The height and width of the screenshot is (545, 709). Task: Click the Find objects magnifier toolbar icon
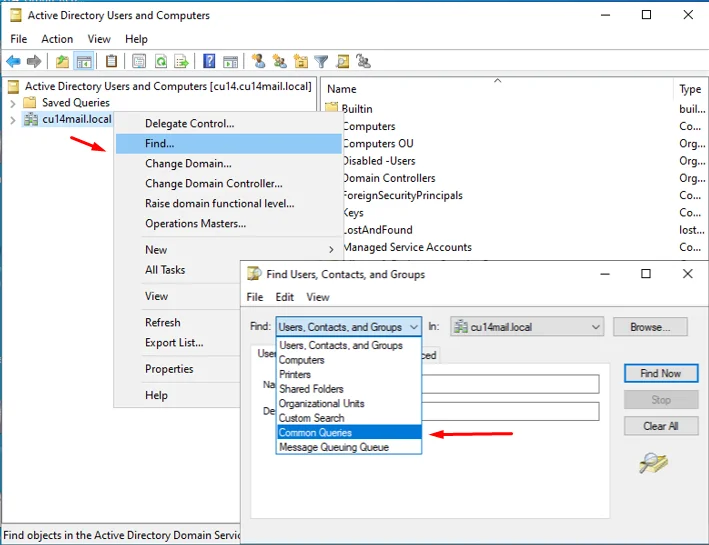[x=342, y=61]
